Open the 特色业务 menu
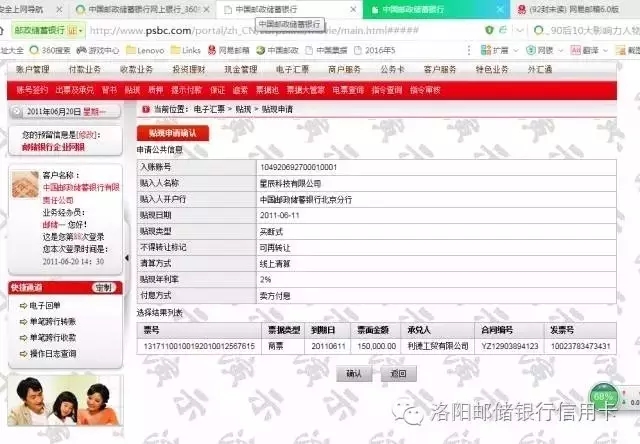 click(492, 69)
